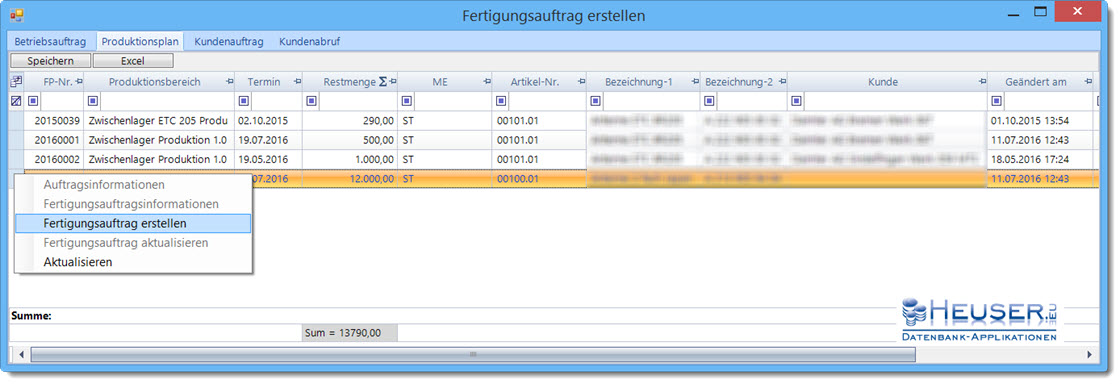Pin the Artikel-Nr. column
Image resolution: width=1120 pixels, height=384 pixels.
pyautogui.click(x=581, y=82)
